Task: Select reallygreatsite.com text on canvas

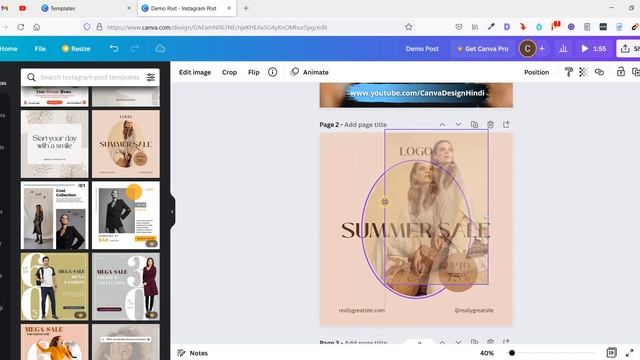Action: [362, 310]
